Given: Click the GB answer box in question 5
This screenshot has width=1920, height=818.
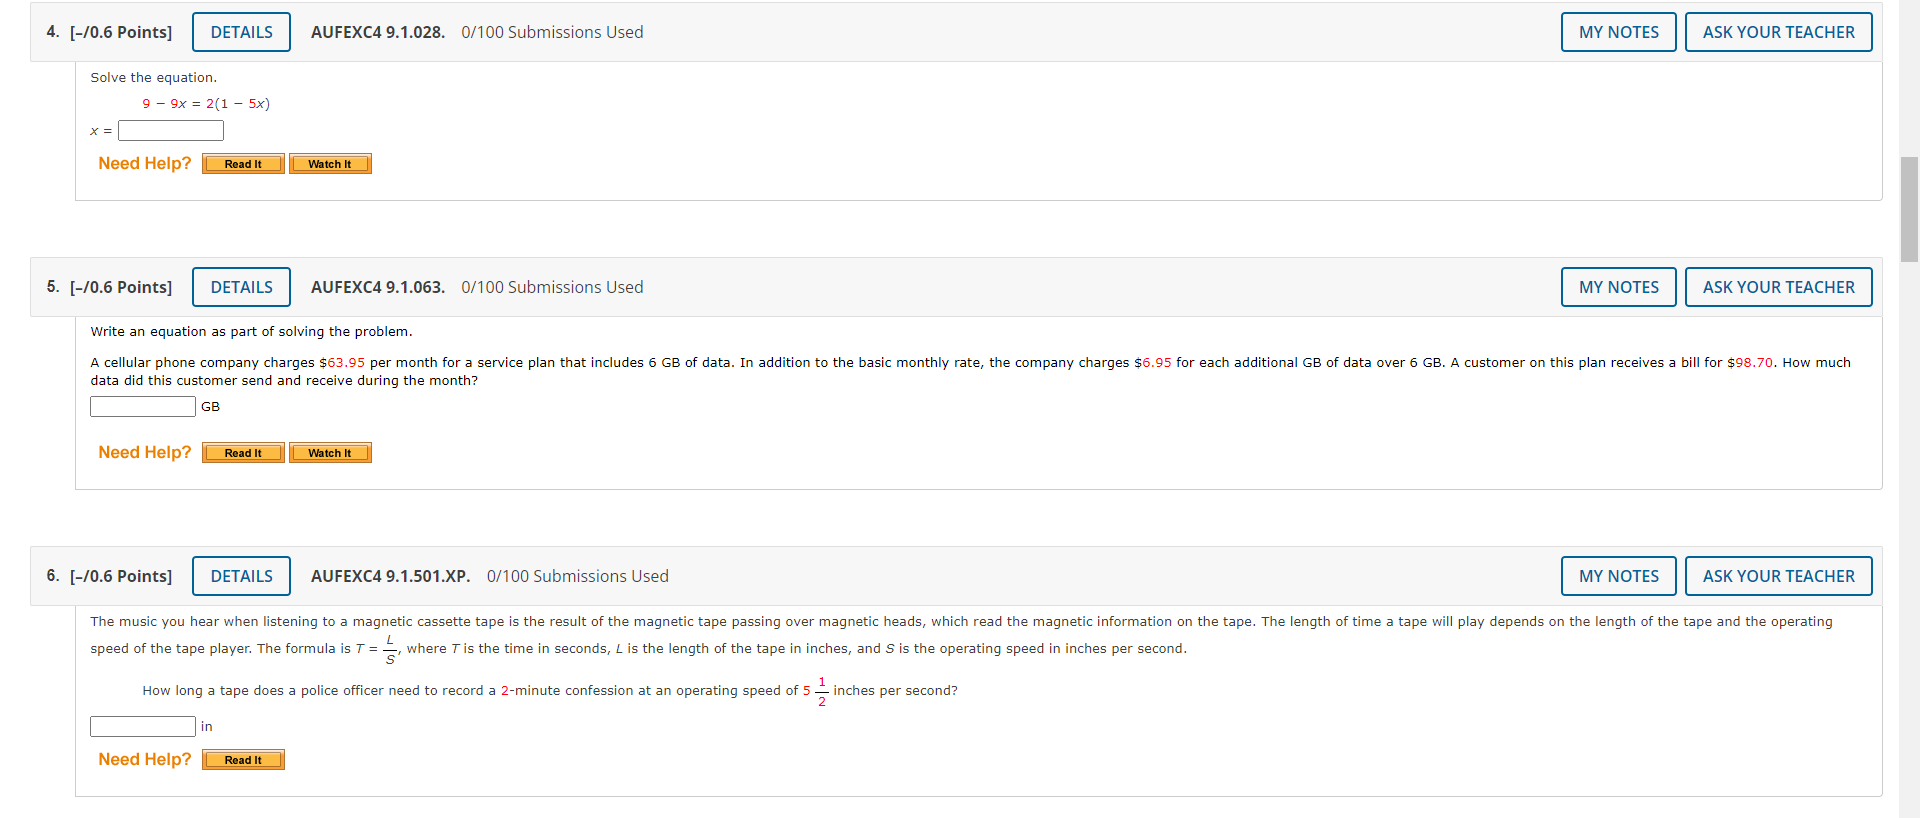Looking at the screenshot, I should pyautogui.click(x=142, y=406).
